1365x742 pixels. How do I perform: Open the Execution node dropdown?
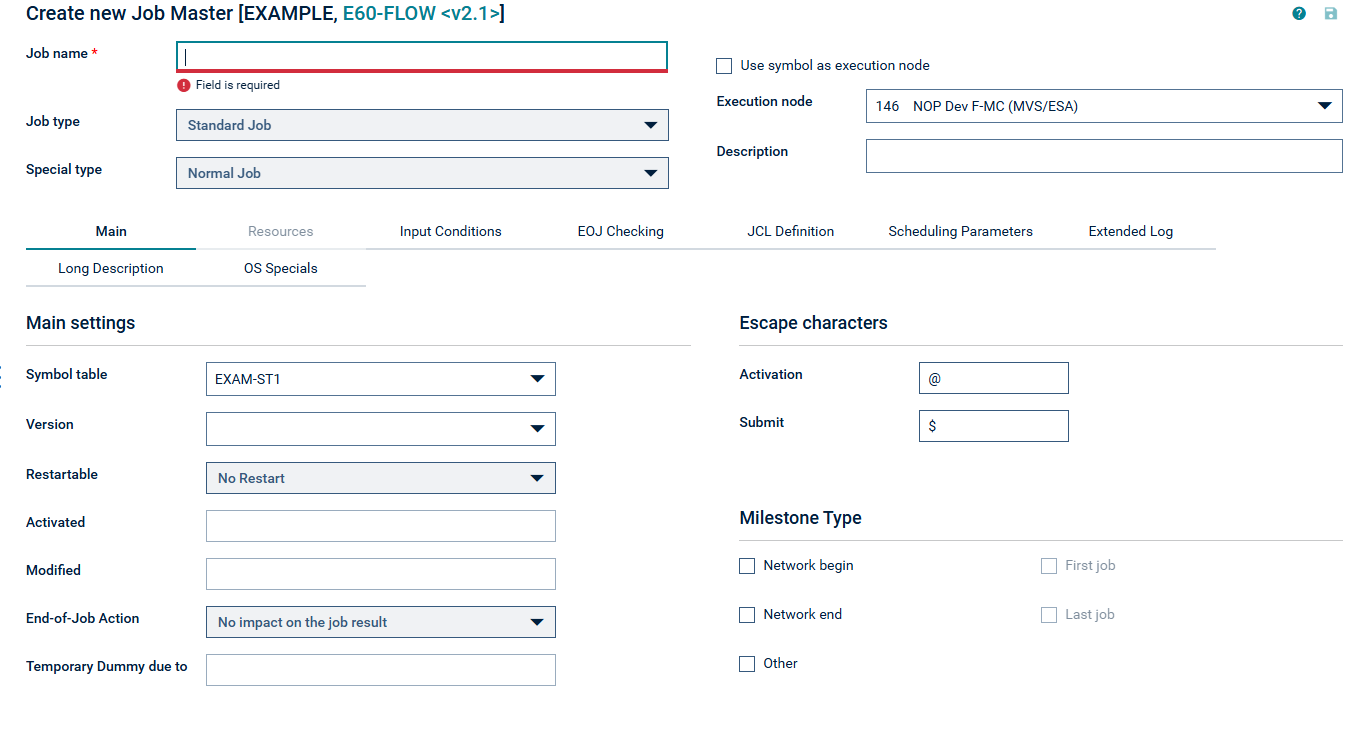coord(1104,106)
